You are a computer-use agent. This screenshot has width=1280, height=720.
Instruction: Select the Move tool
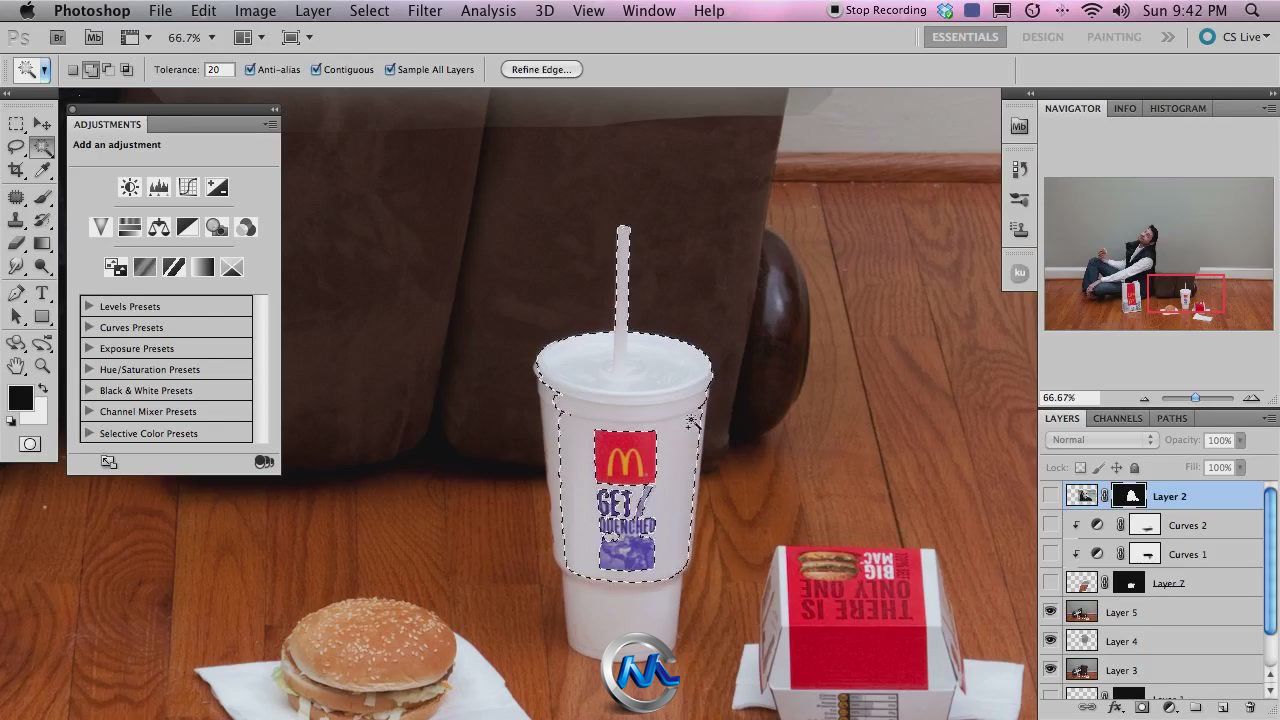pyautogui.click(x=42, y=124)
